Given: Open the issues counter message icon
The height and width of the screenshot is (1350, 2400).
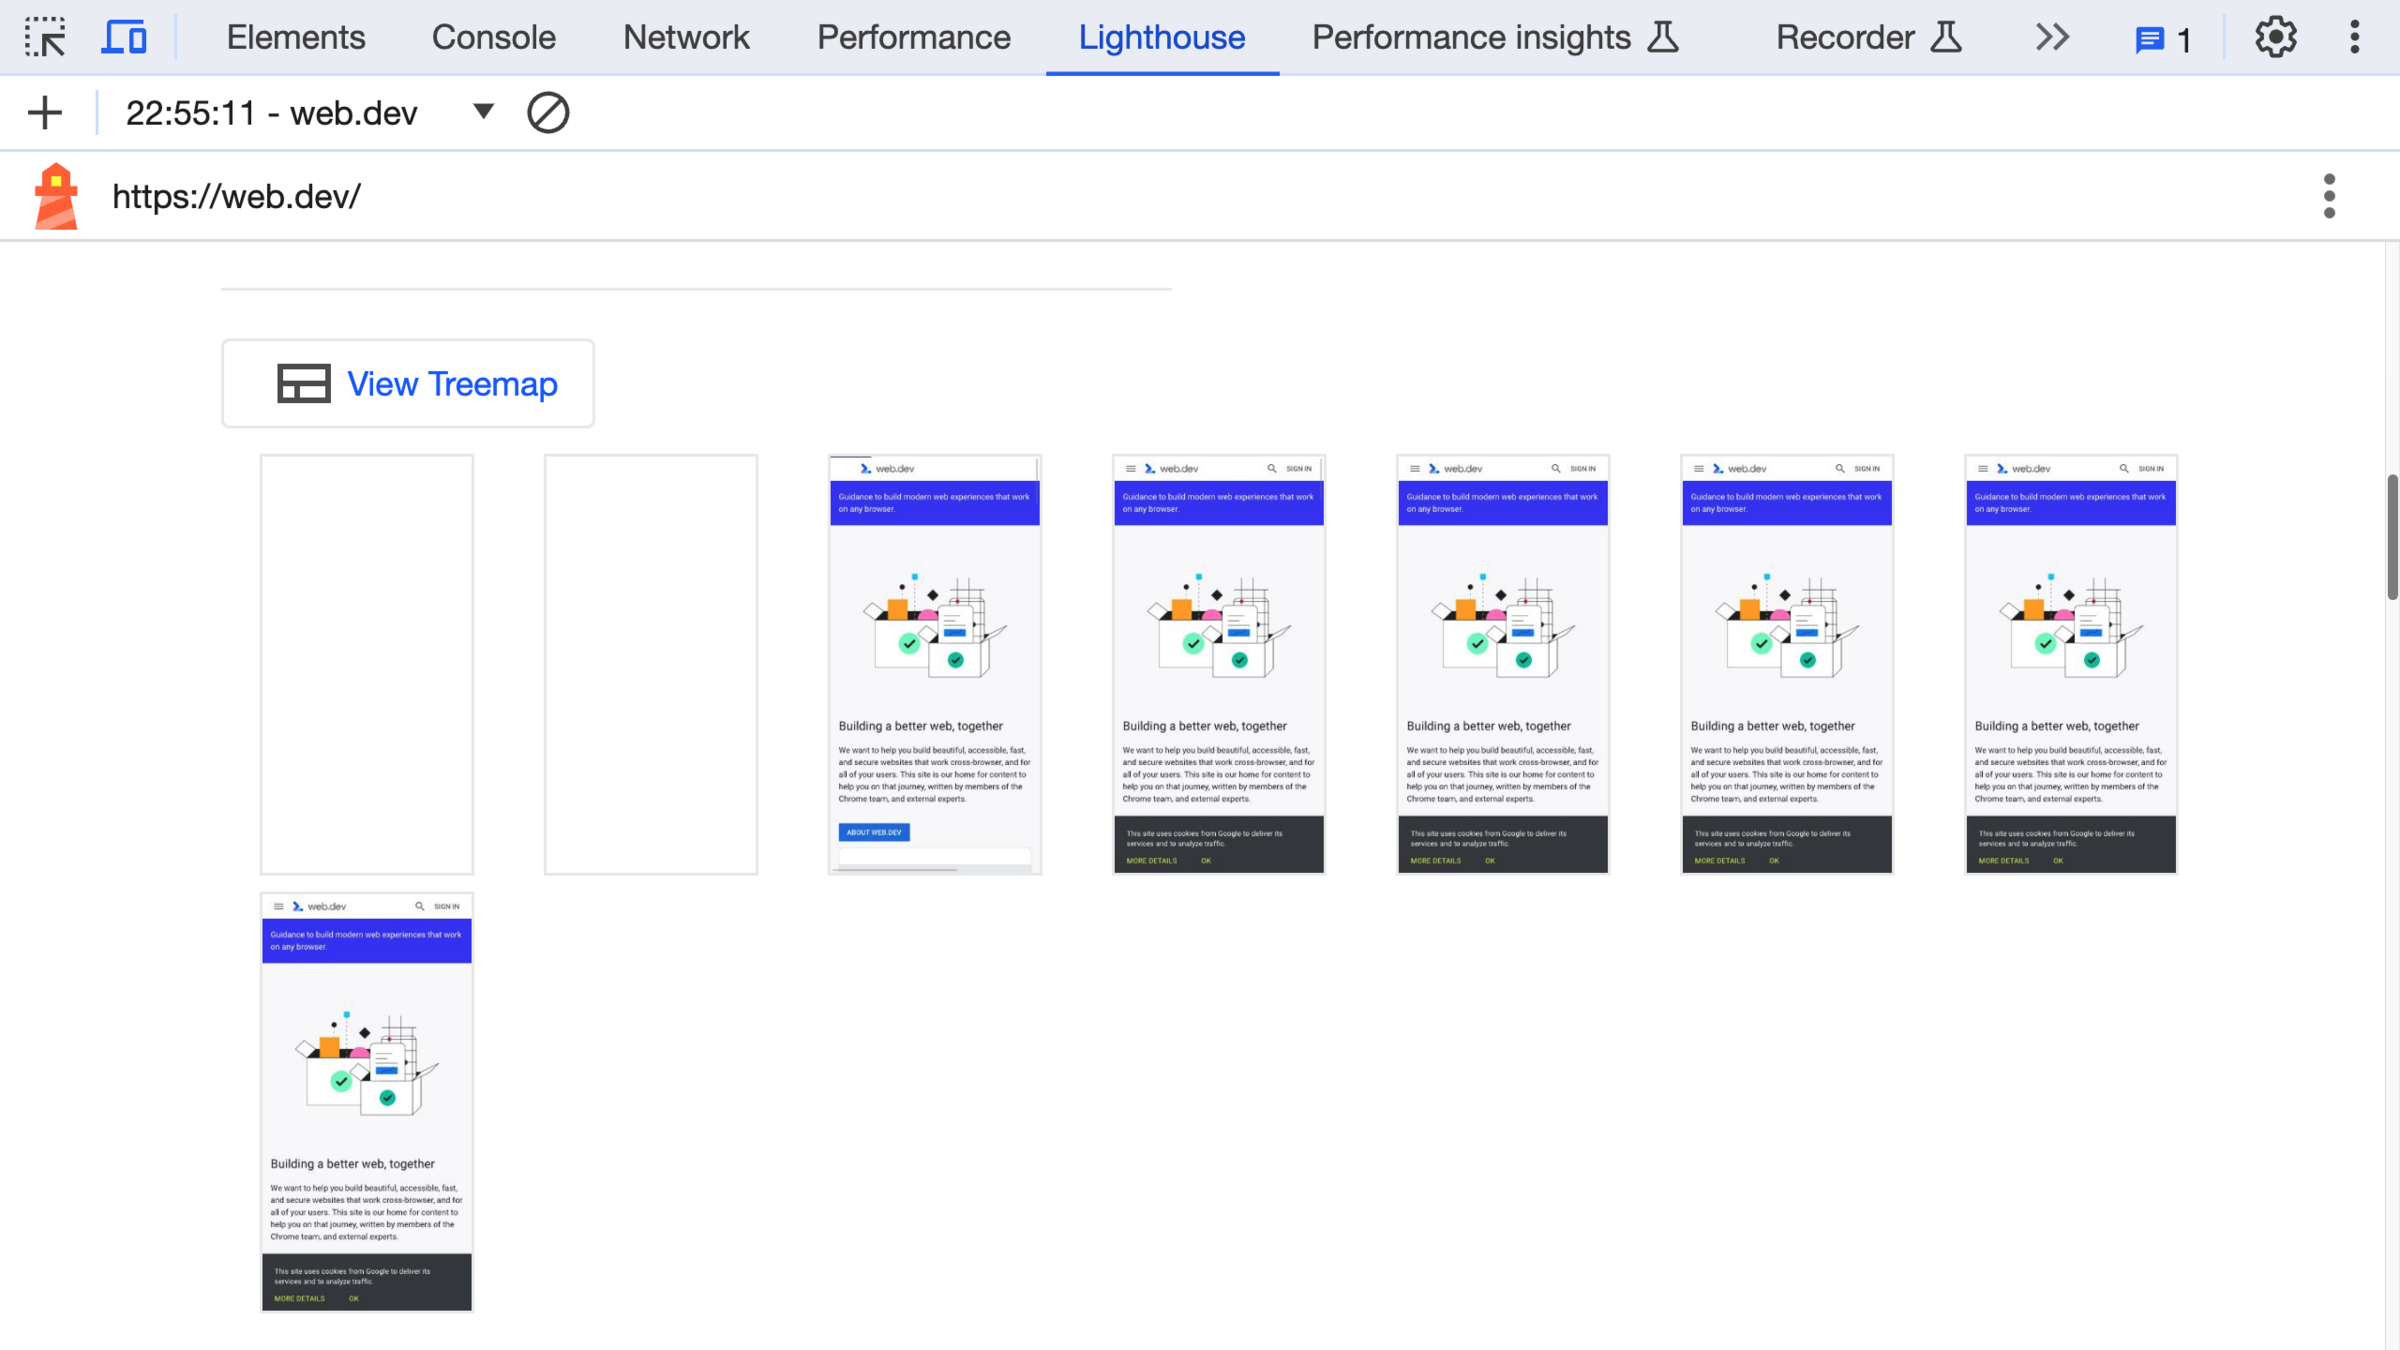Looking at the screenshot, I should (2163, 40).
